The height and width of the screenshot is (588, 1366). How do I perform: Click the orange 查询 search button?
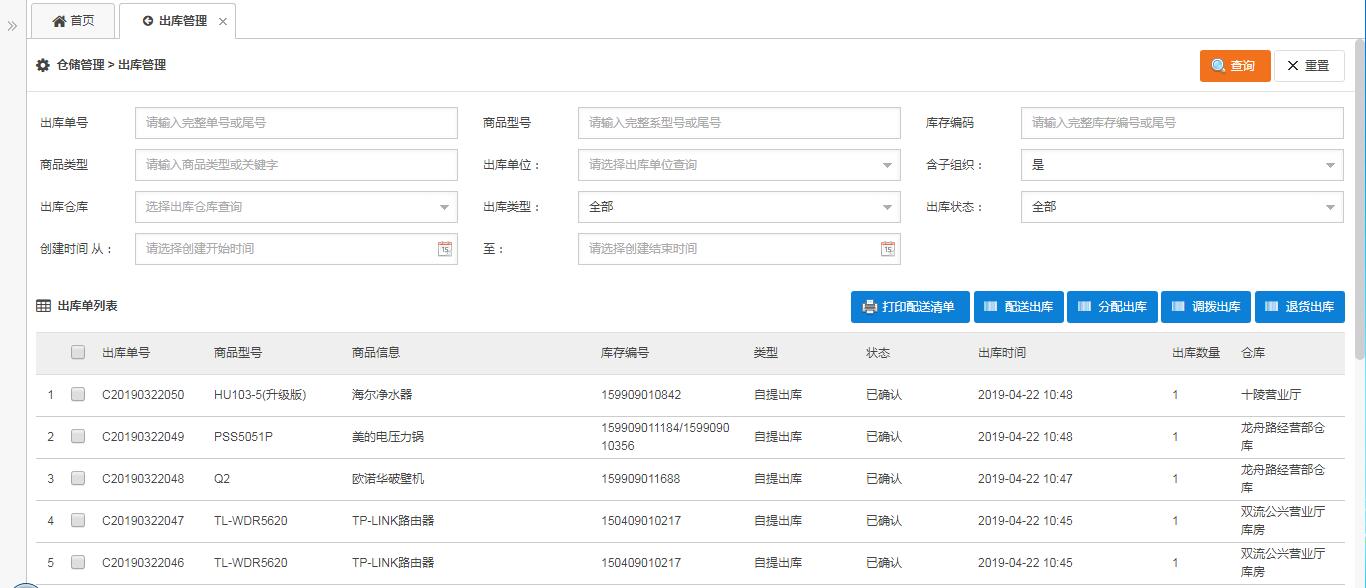[1234, 66]
